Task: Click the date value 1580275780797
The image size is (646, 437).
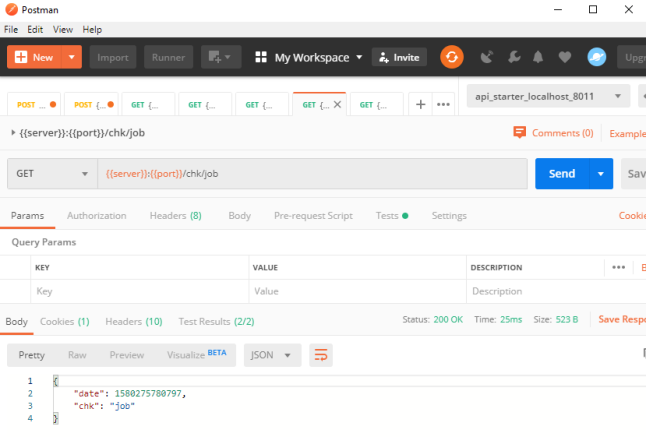Action: (x=148, y=394)
